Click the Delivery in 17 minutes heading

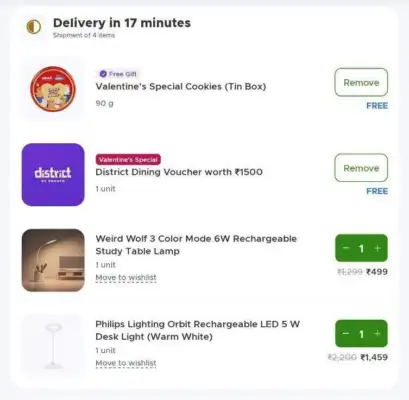point(122,23)
